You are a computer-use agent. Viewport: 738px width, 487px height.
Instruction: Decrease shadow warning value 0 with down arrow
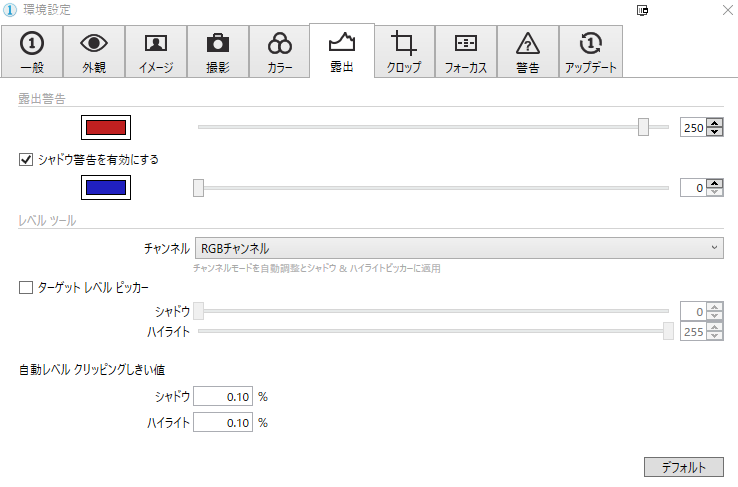click(714, 192)
